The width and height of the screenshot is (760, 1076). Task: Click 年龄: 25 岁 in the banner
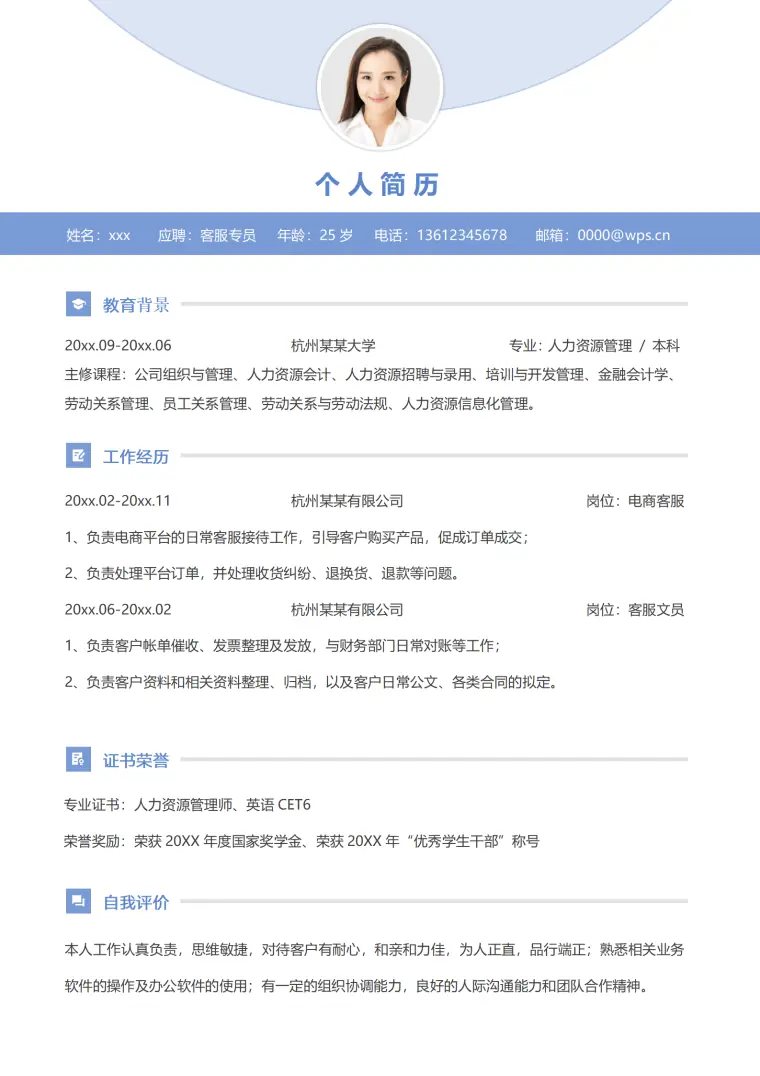(x=315, y=235)
